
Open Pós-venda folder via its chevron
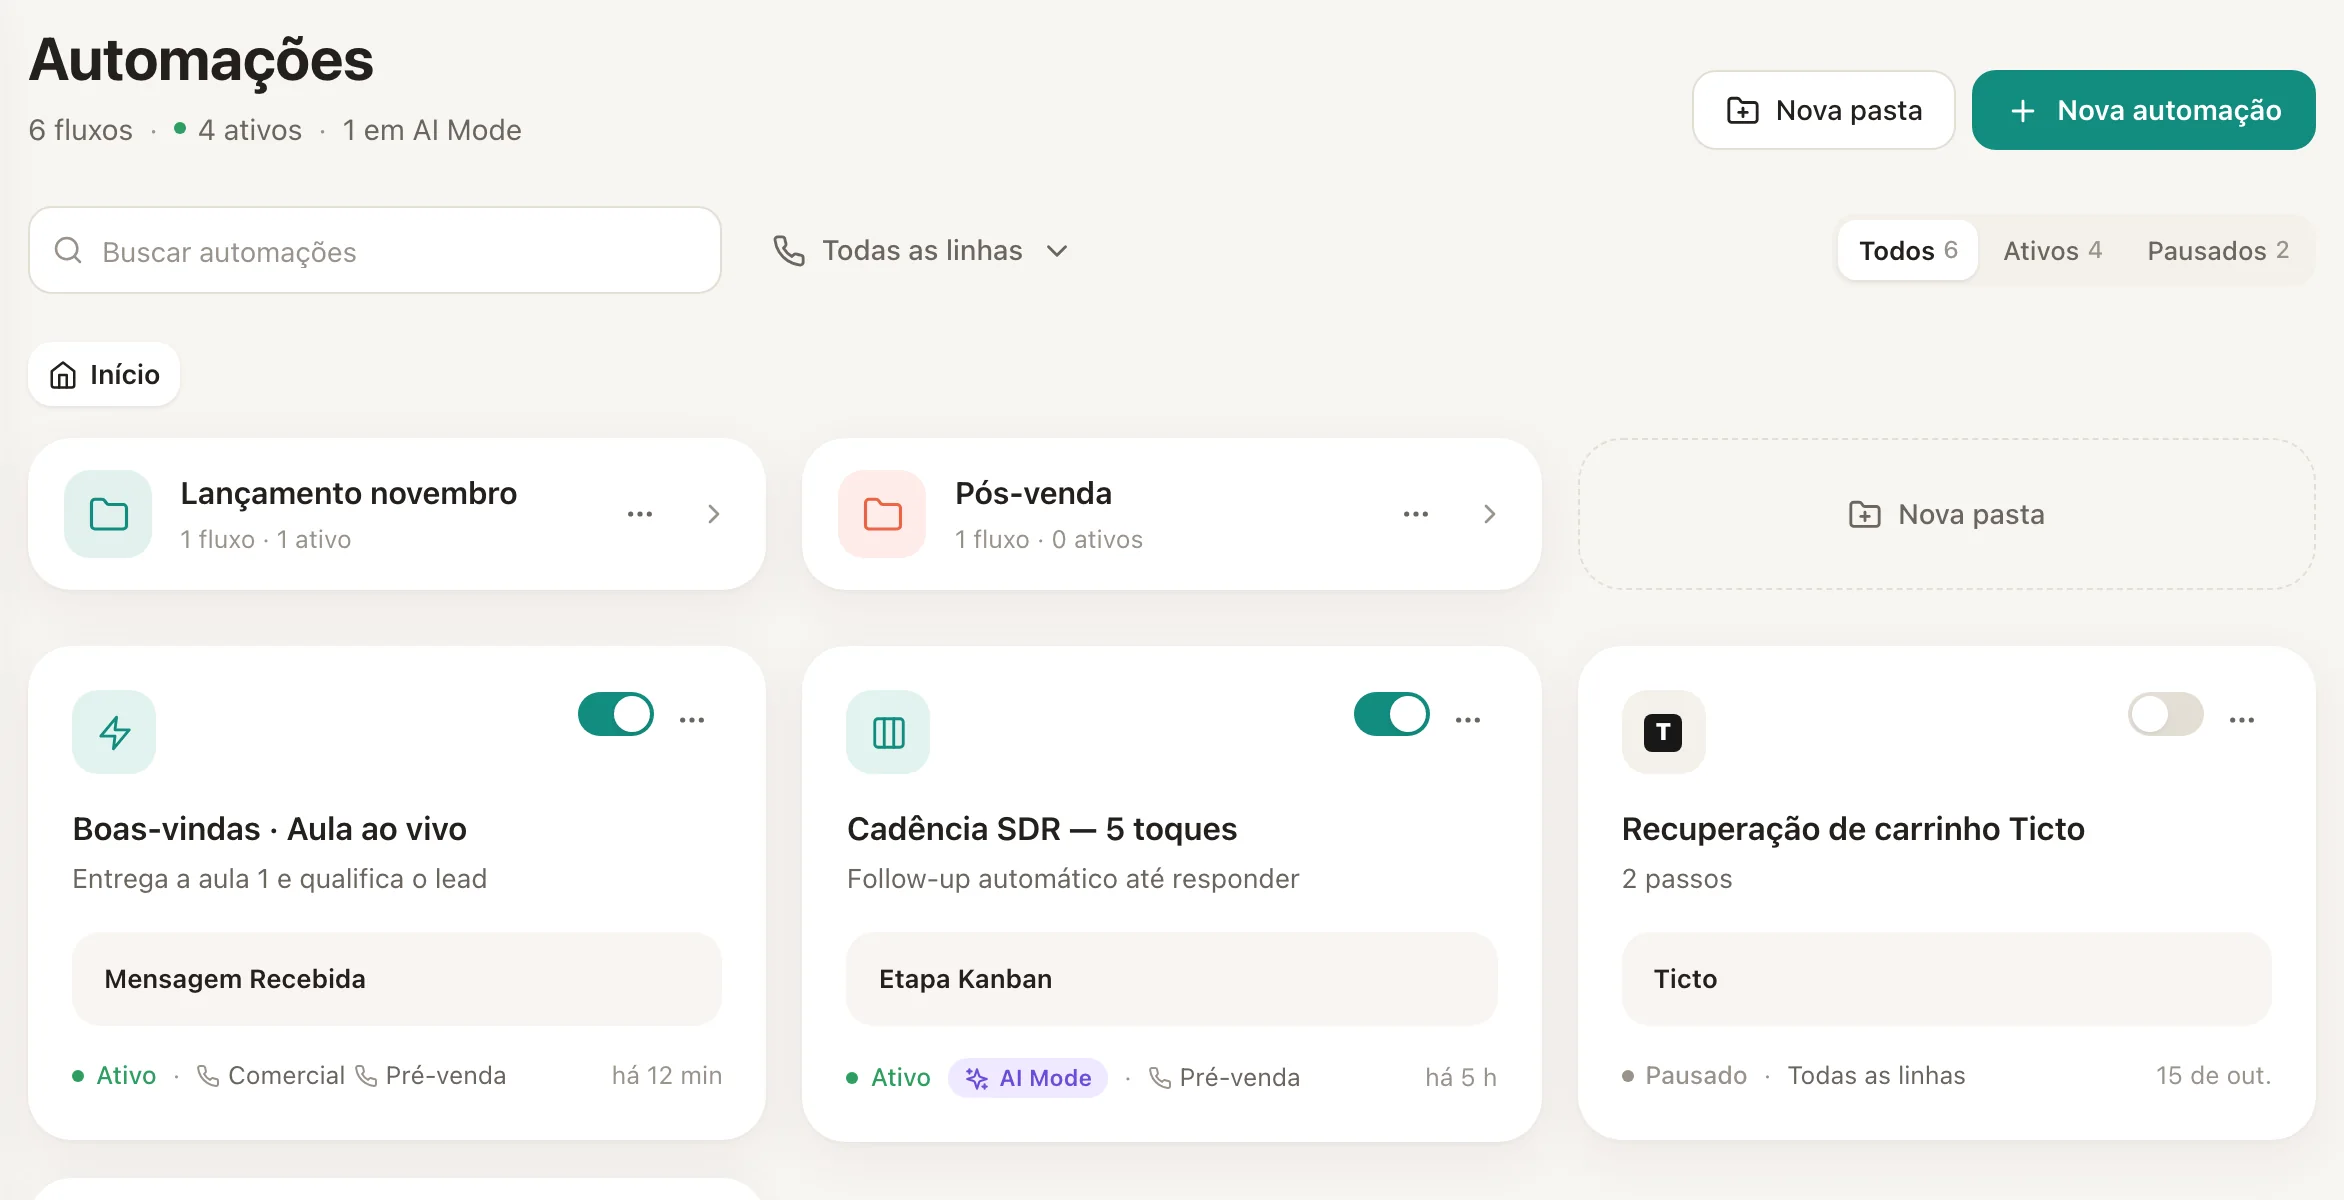coord(1489,514)
